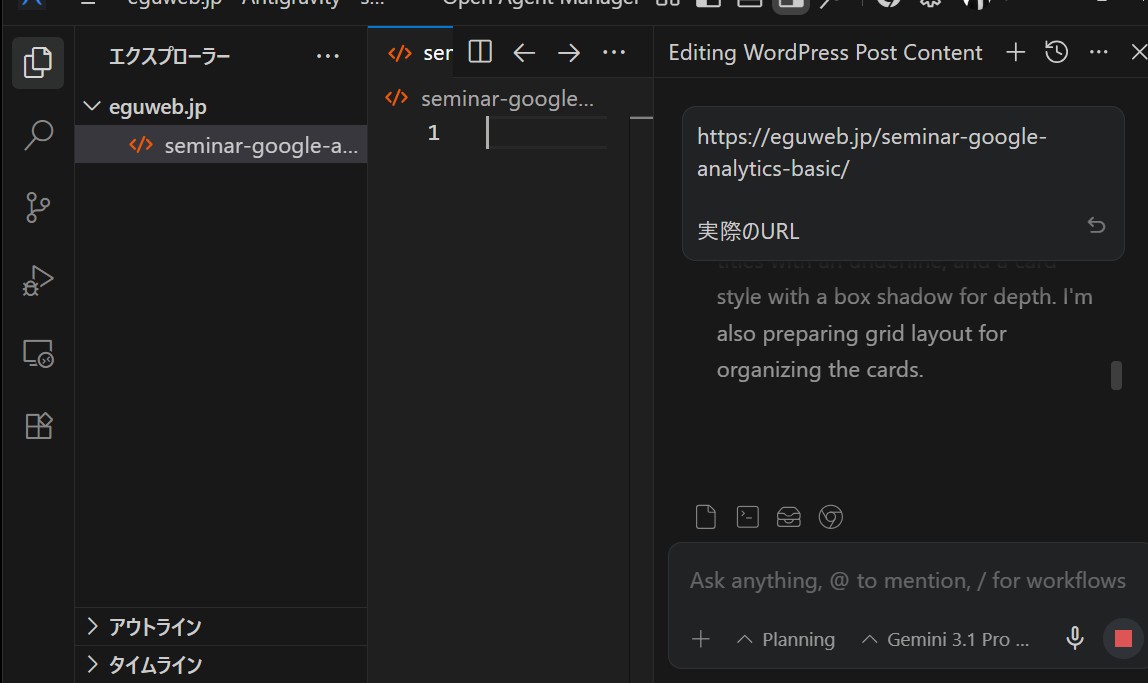Screen dimensions: 1148x683
Task: Open the Extensions view
Action: (x=37, y=425)
